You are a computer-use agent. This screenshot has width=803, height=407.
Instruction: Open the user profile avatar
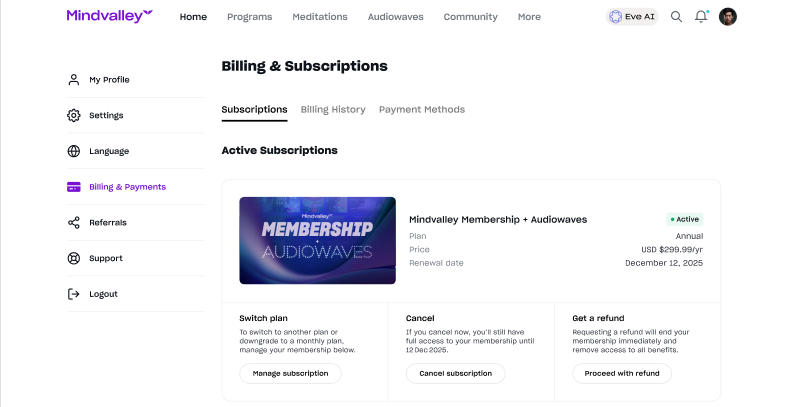tap(728, 17)
